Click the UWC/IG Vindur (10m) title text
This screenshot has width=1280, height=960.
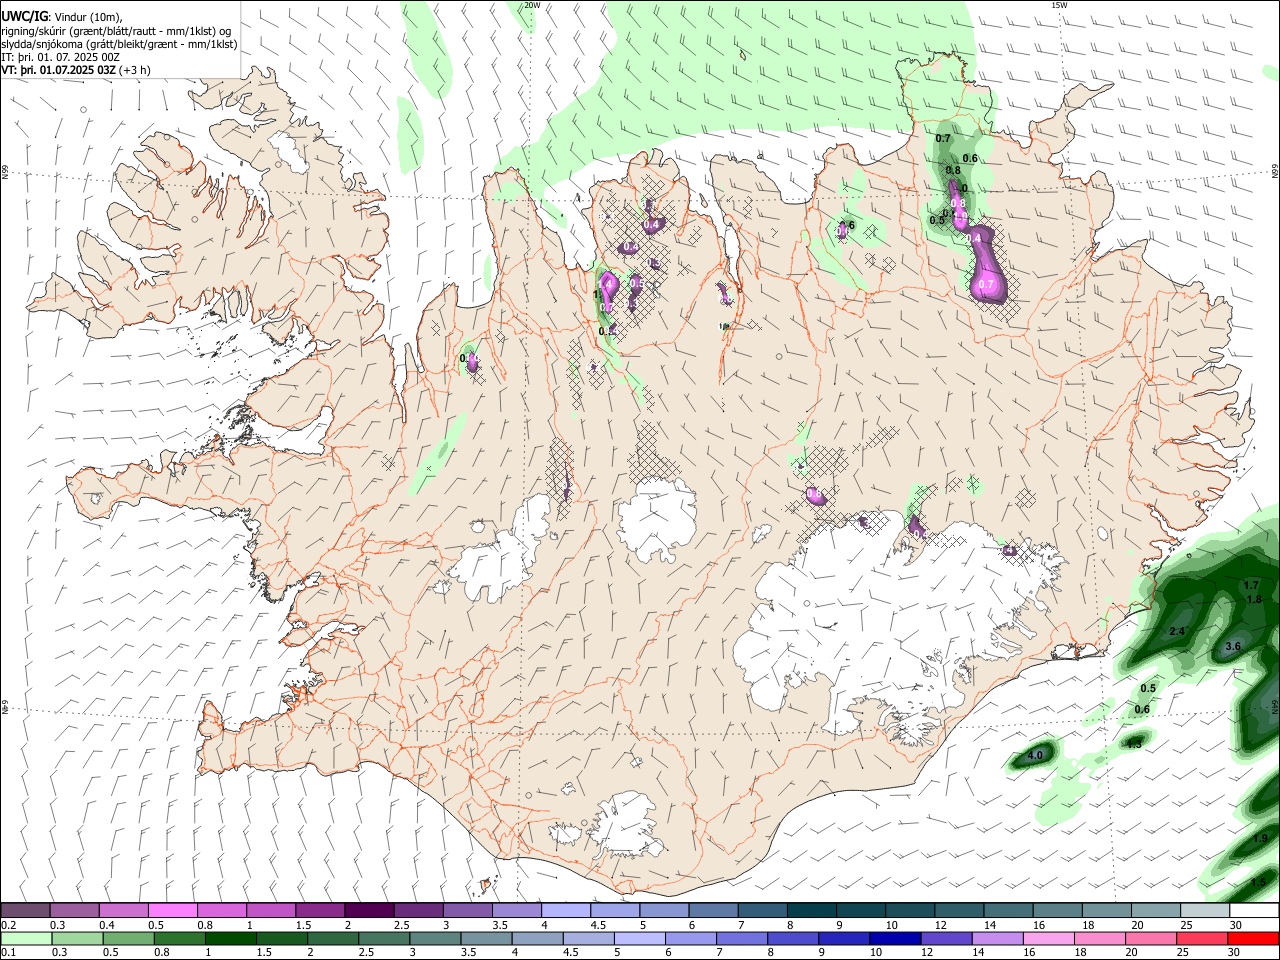(62, 16)
